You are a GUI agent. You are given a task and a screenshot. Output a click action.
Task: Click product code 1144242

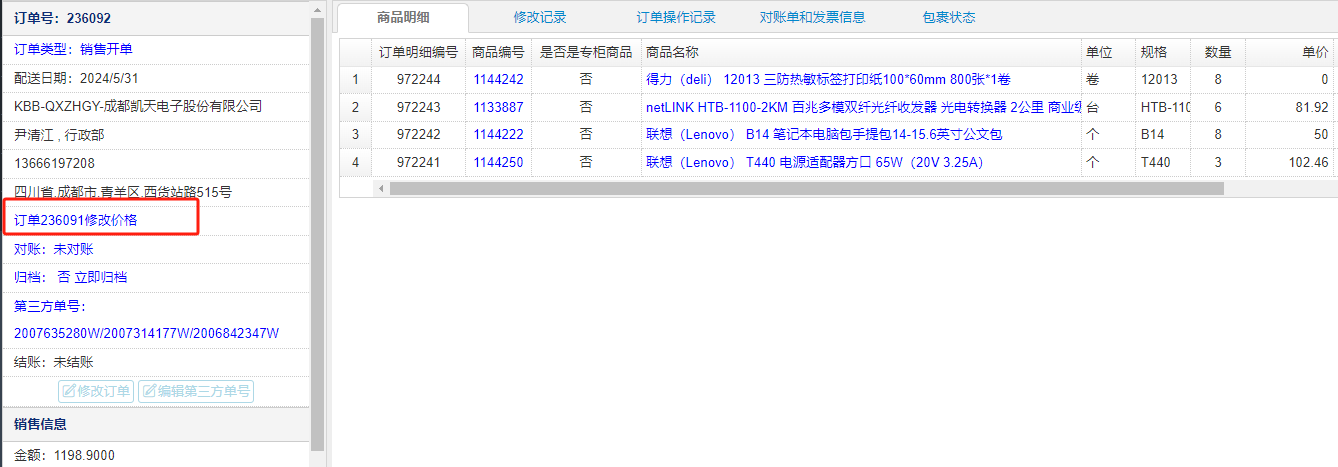498,80
